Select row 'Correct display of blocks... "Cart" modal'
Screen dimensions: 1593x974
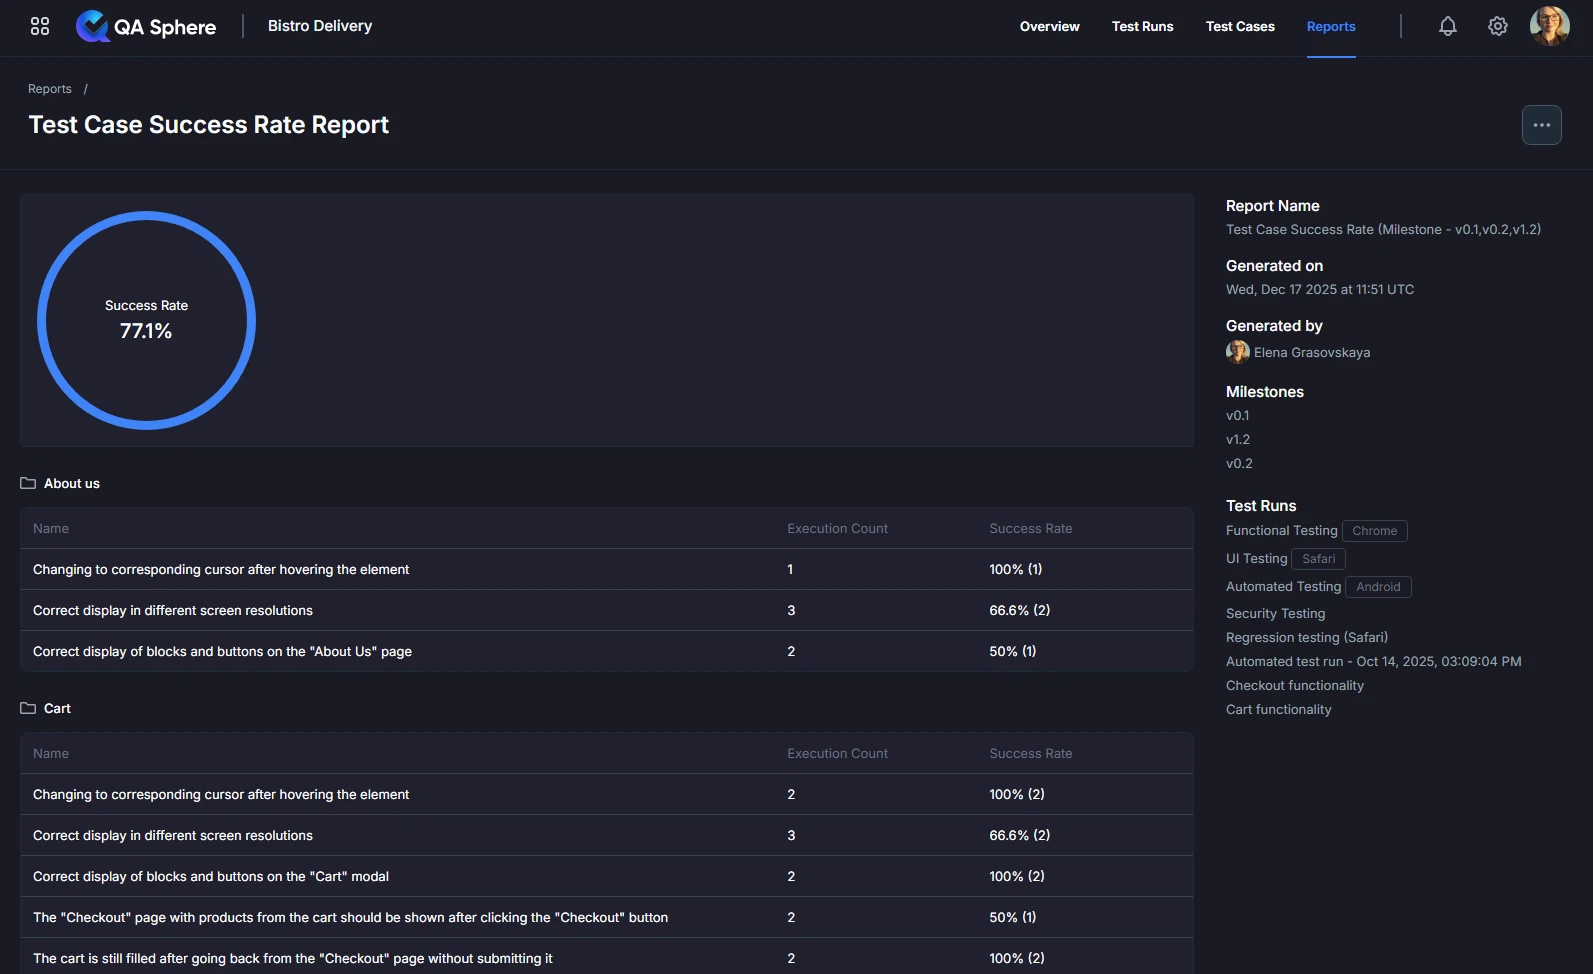(606, 876)
